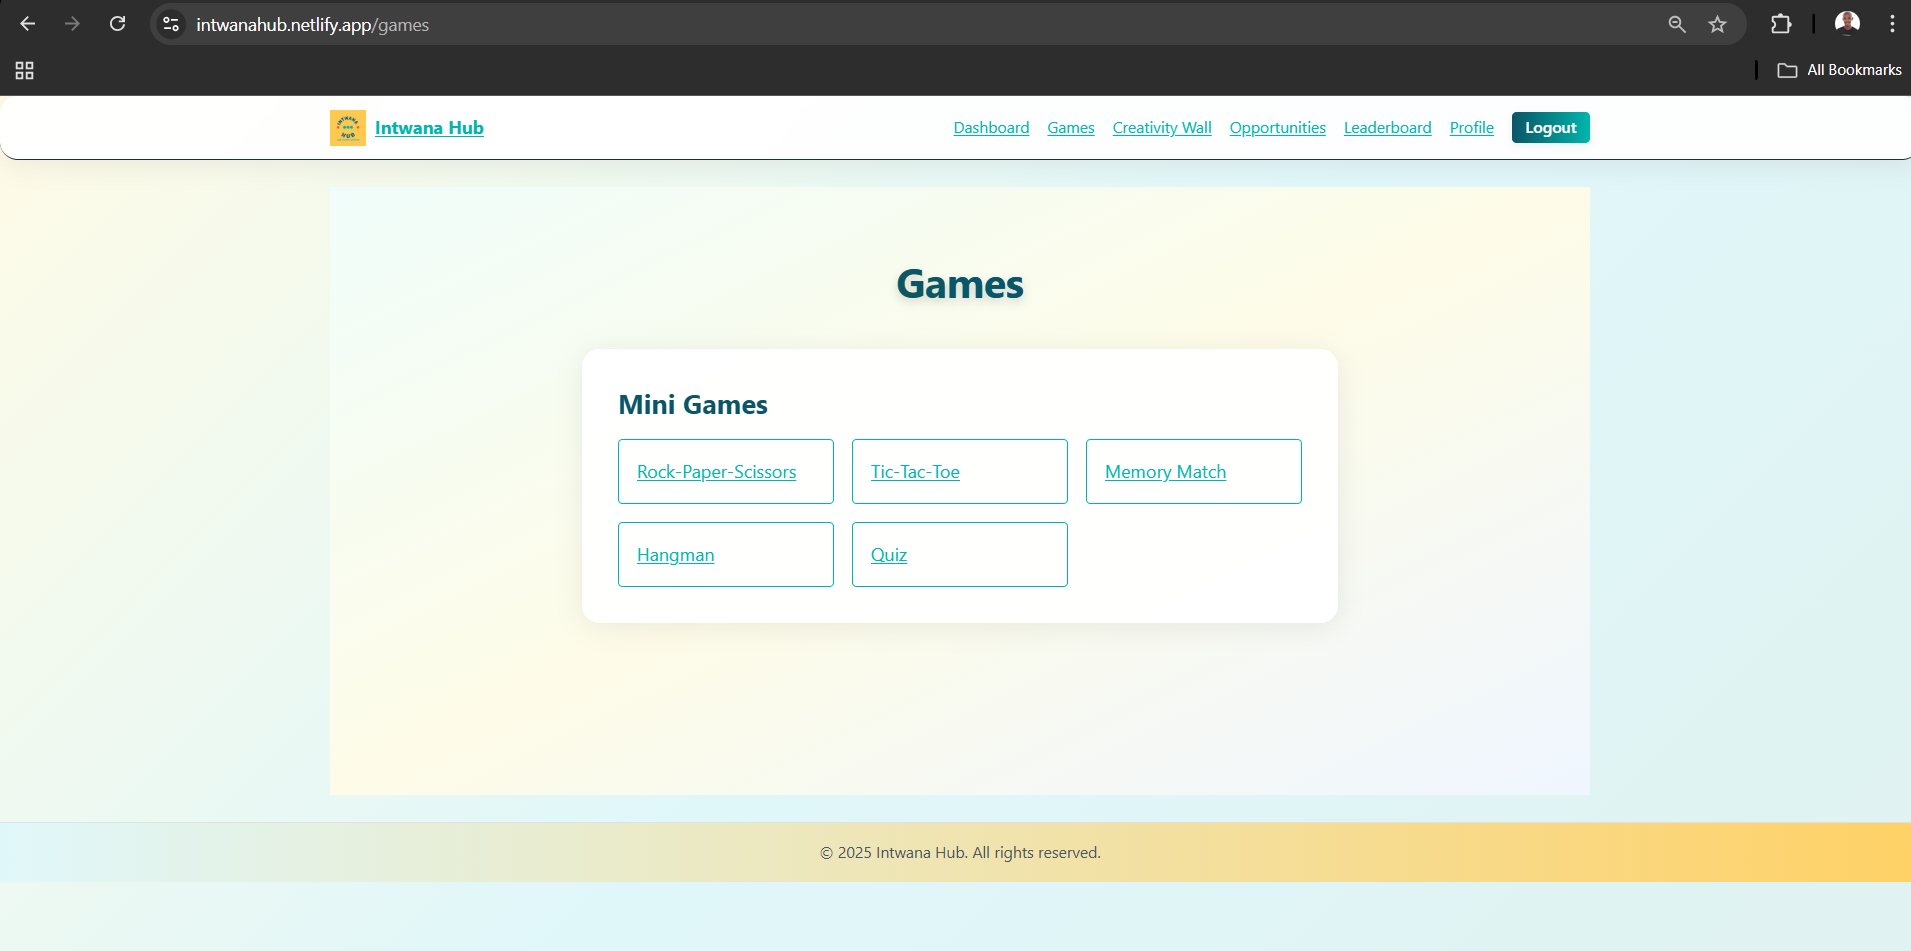Viewport: 1911px width, 951px height.
Task: Open the Chrome three-dot menu
Action: pos(1892,23)
